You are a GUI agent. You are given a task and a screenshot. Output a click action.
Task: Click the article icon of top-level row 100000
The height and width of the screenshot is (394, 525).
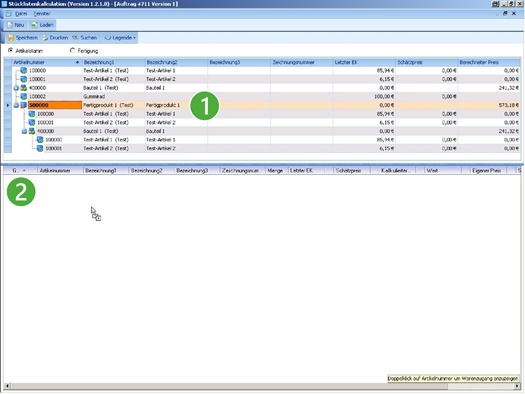pos(23,70)
